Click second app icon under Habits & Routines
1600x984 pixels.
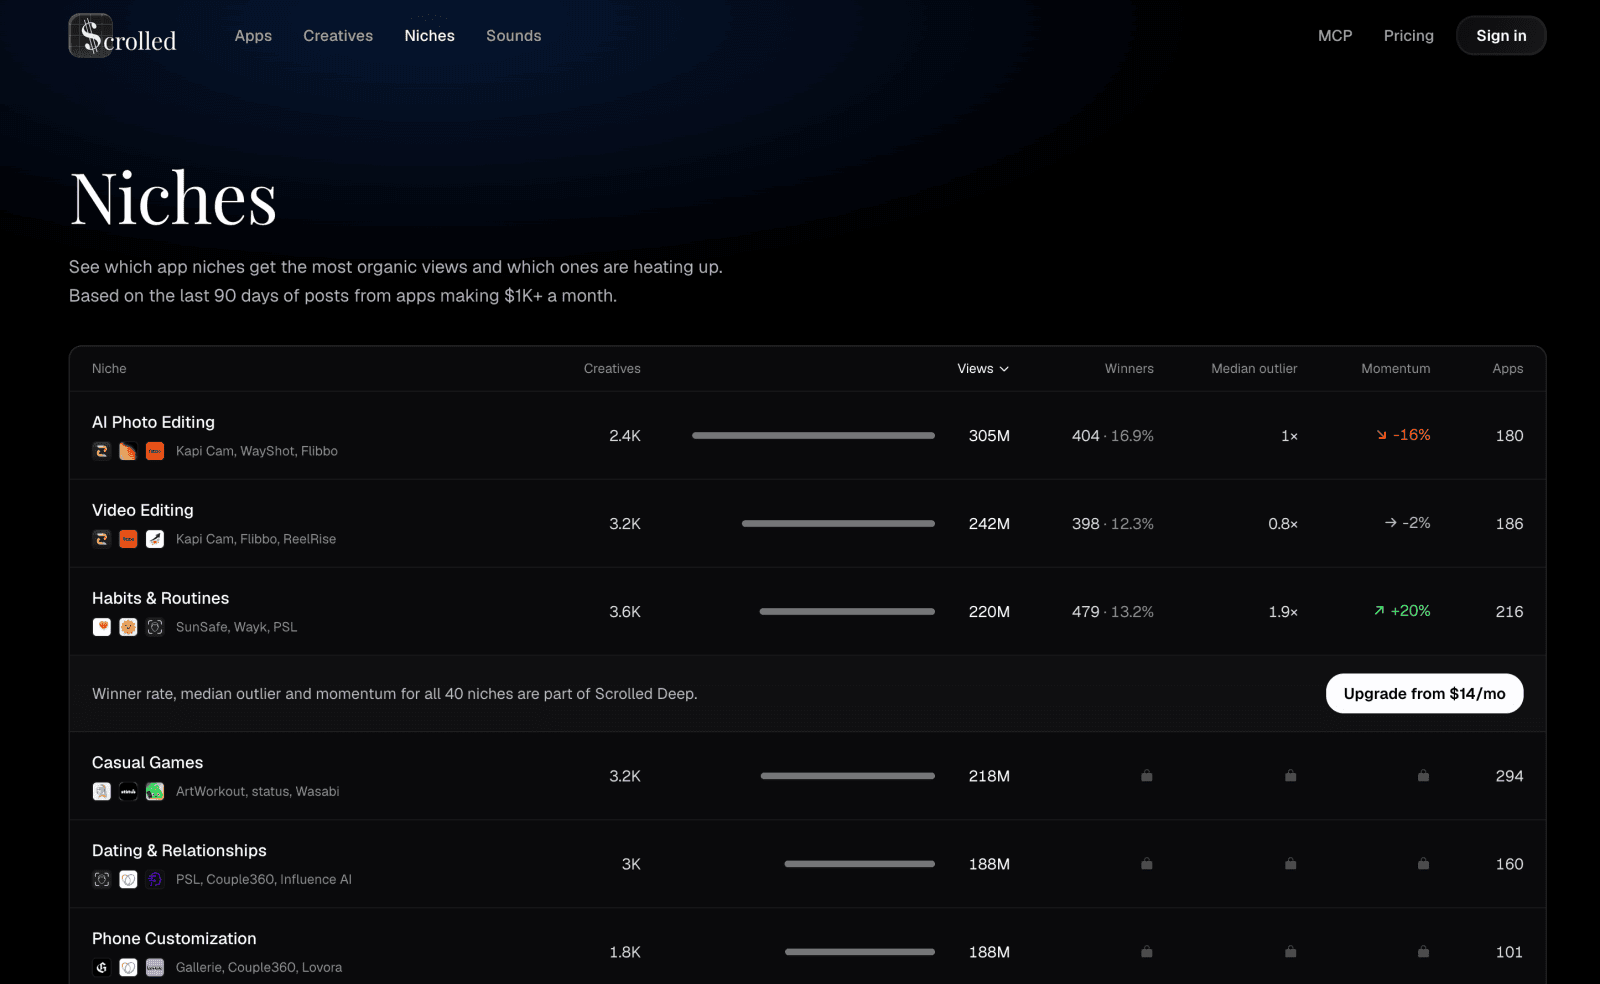coord(128,627)
